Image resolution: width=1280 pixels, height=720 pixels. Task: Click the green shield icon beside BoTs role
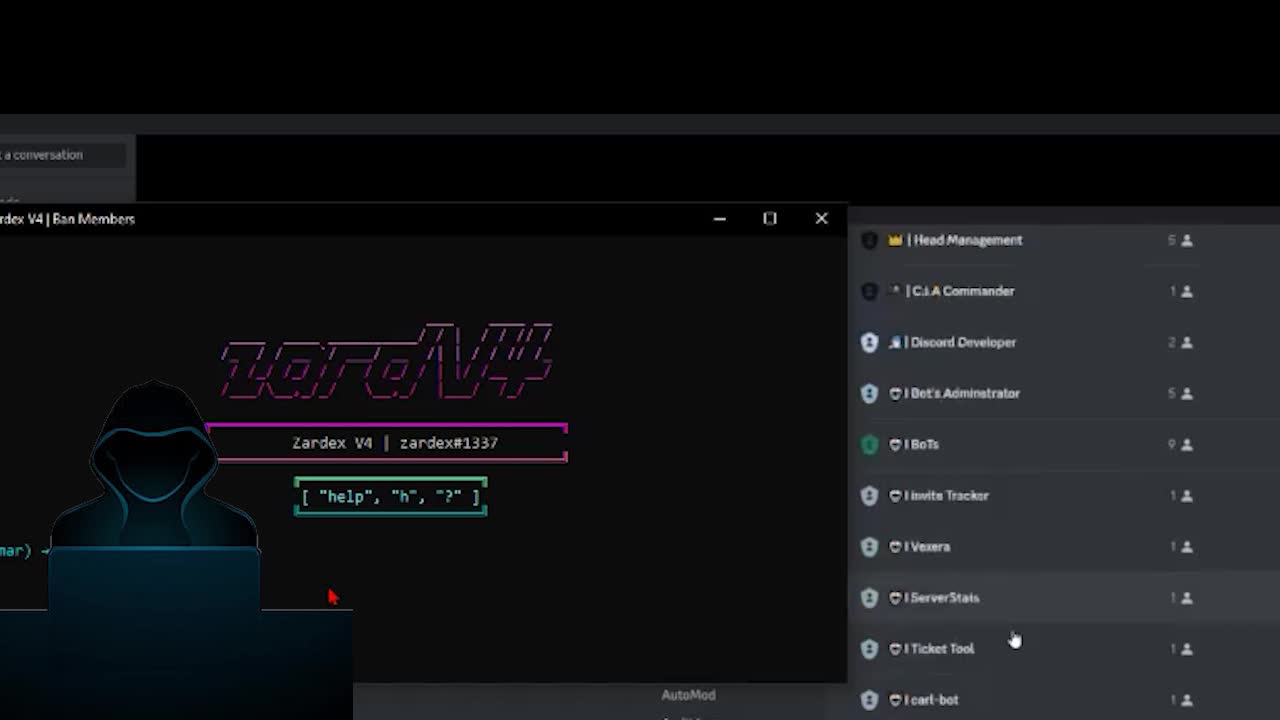coord(869,444)
